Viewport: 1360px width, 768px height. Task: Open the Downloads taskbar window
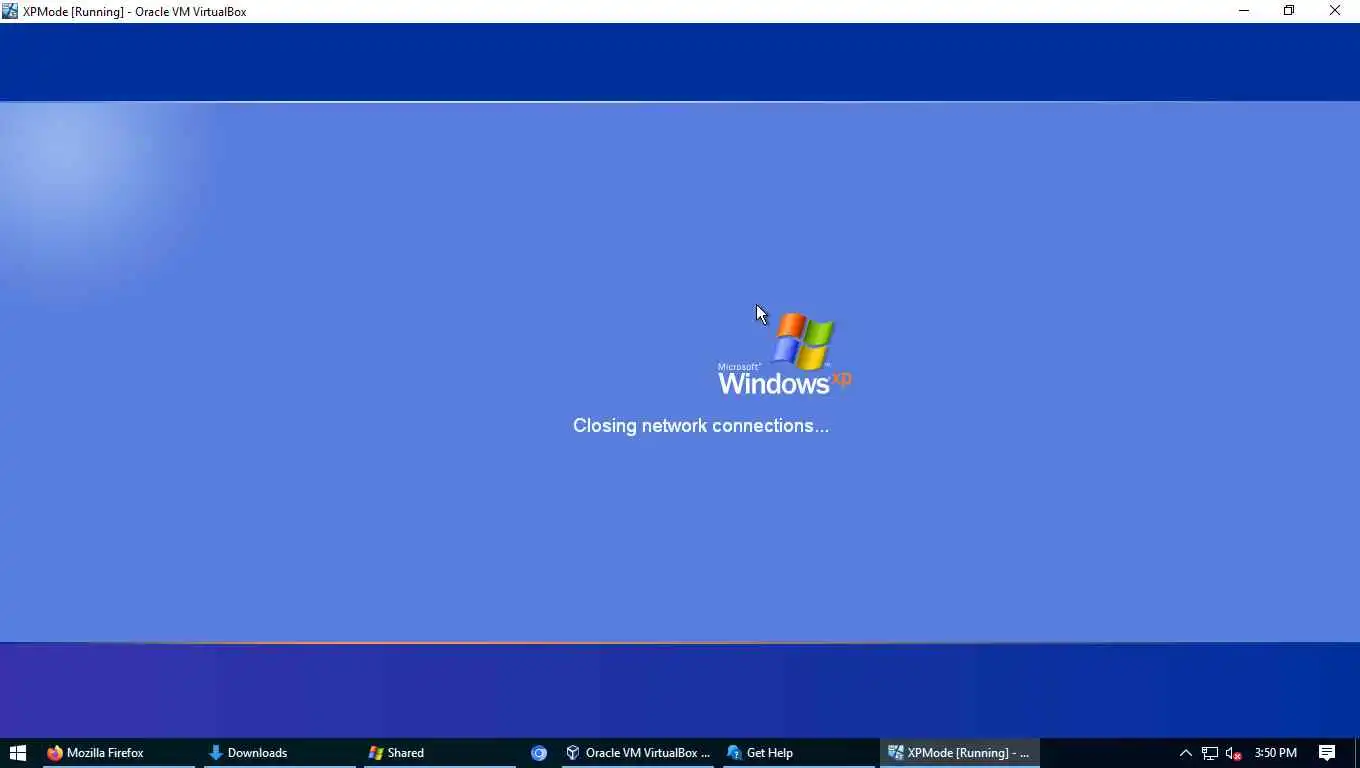pos(280,753)
